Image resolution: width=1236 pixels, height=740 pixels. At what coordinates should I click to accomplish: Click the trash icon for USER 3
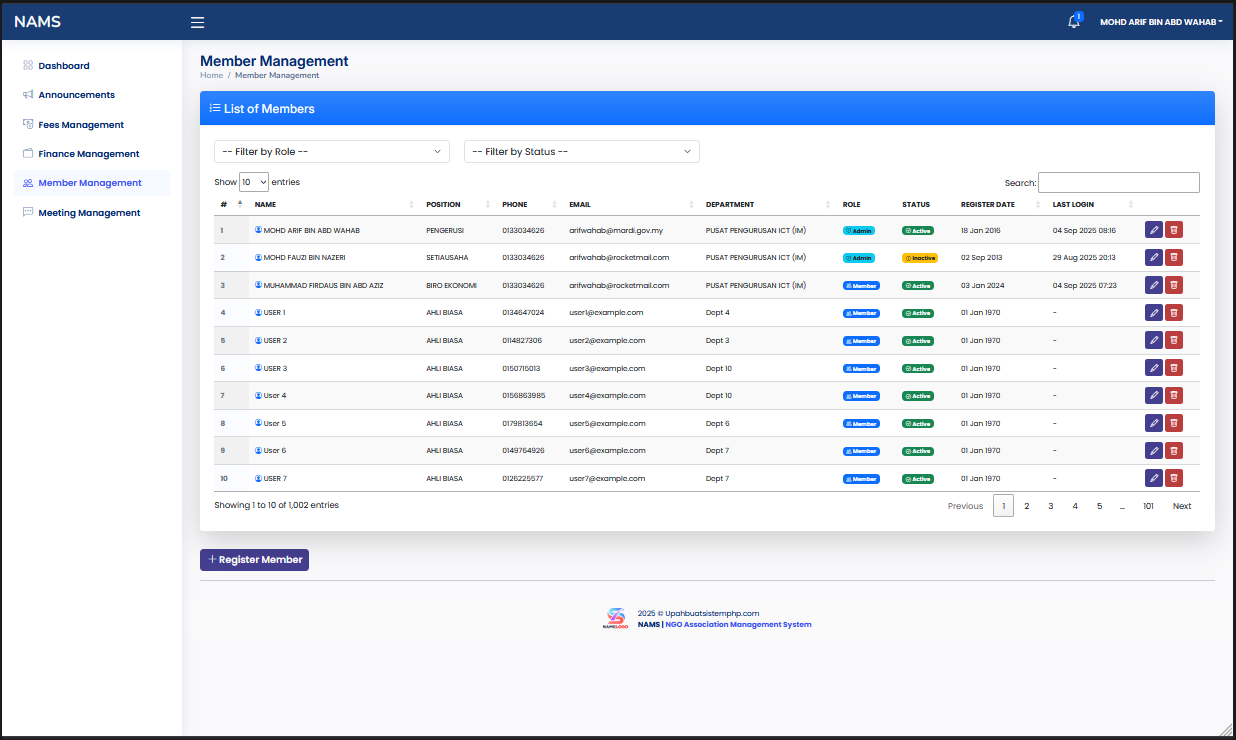click(1174, 368)
